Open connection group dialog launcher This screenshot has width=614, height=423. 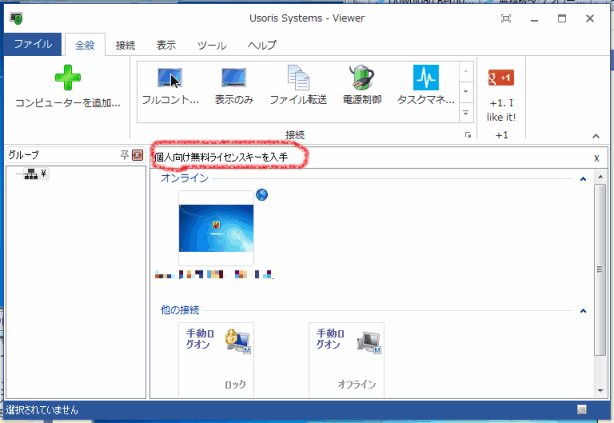click(468, 135)
